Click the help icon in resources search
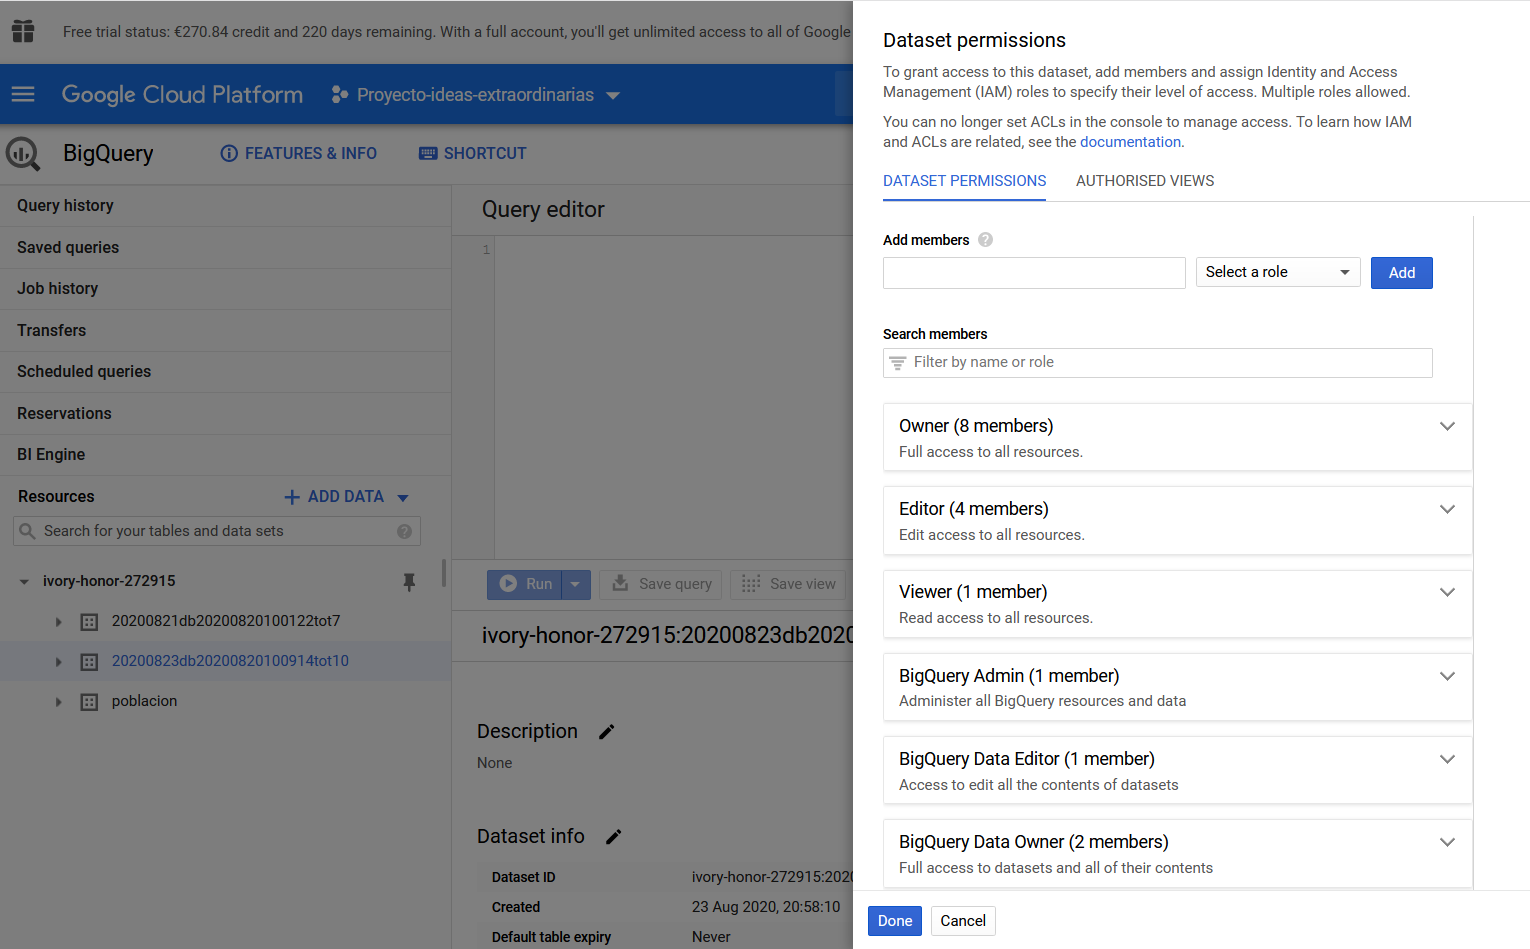Image resolution: width=1530 pixels, height=949 pixels. click(404, 531)
